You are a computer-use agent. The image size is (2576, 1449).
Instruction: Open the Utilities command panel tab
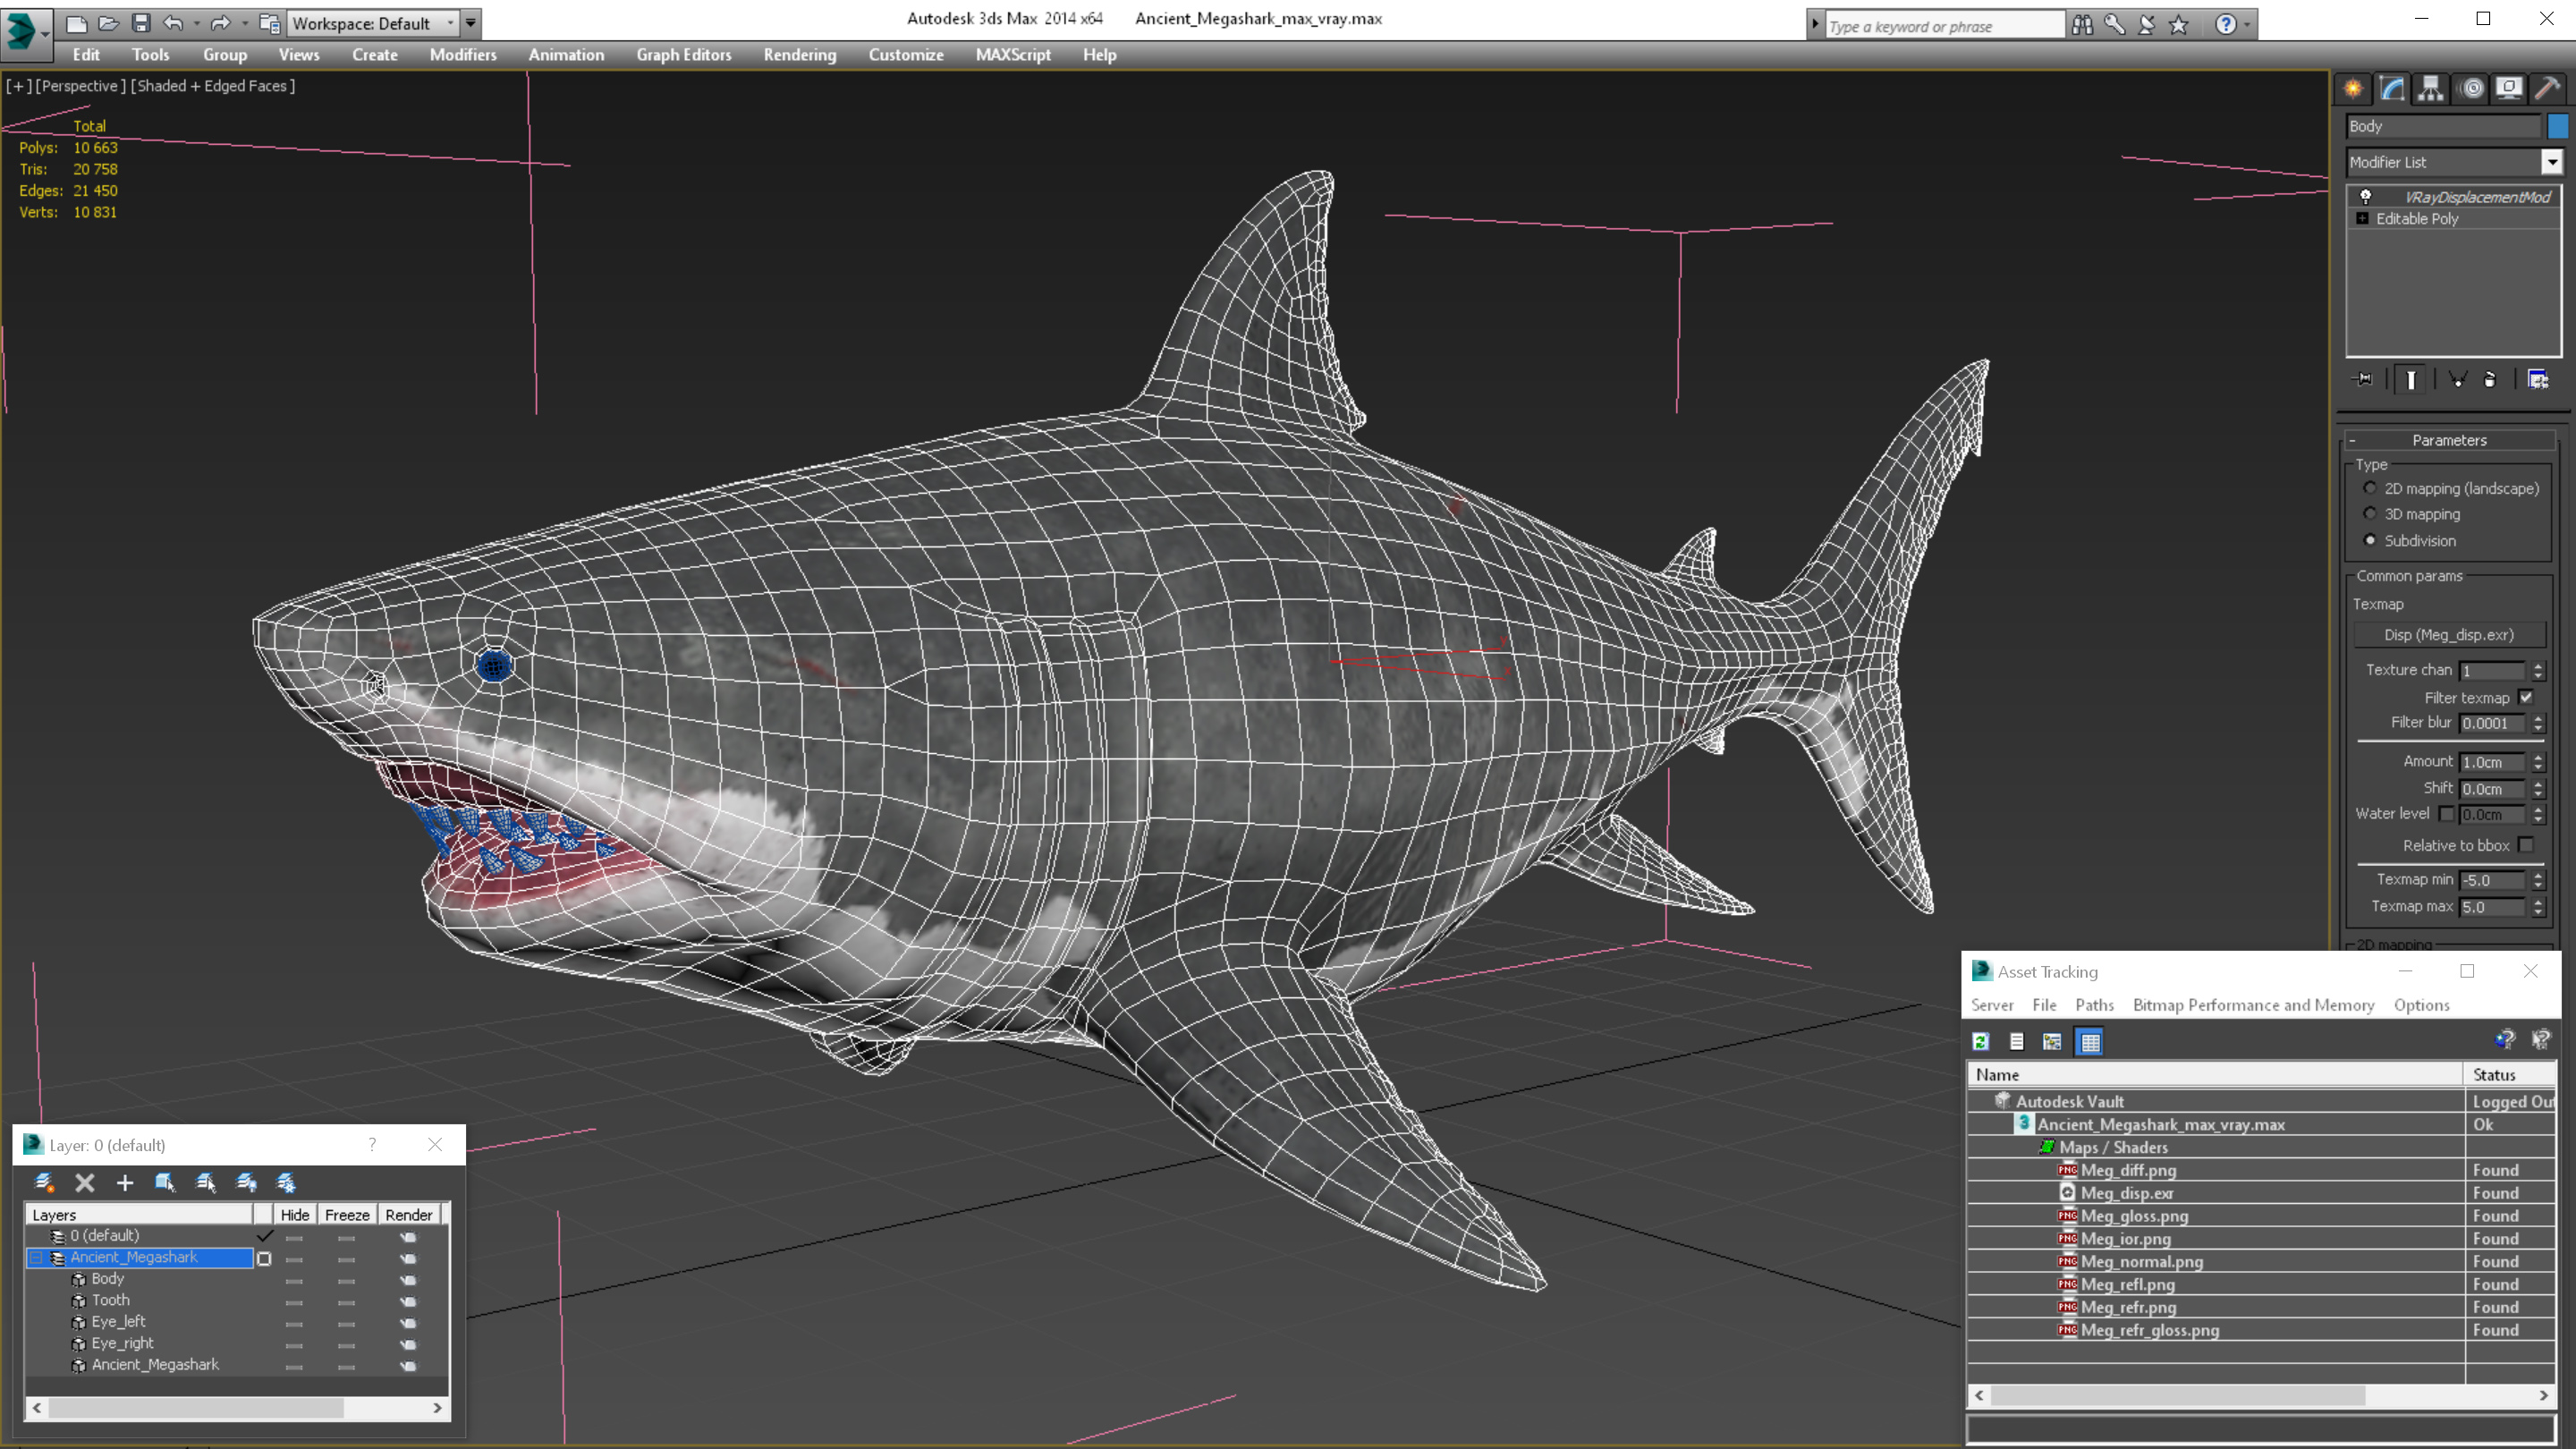pos(2548,89)
